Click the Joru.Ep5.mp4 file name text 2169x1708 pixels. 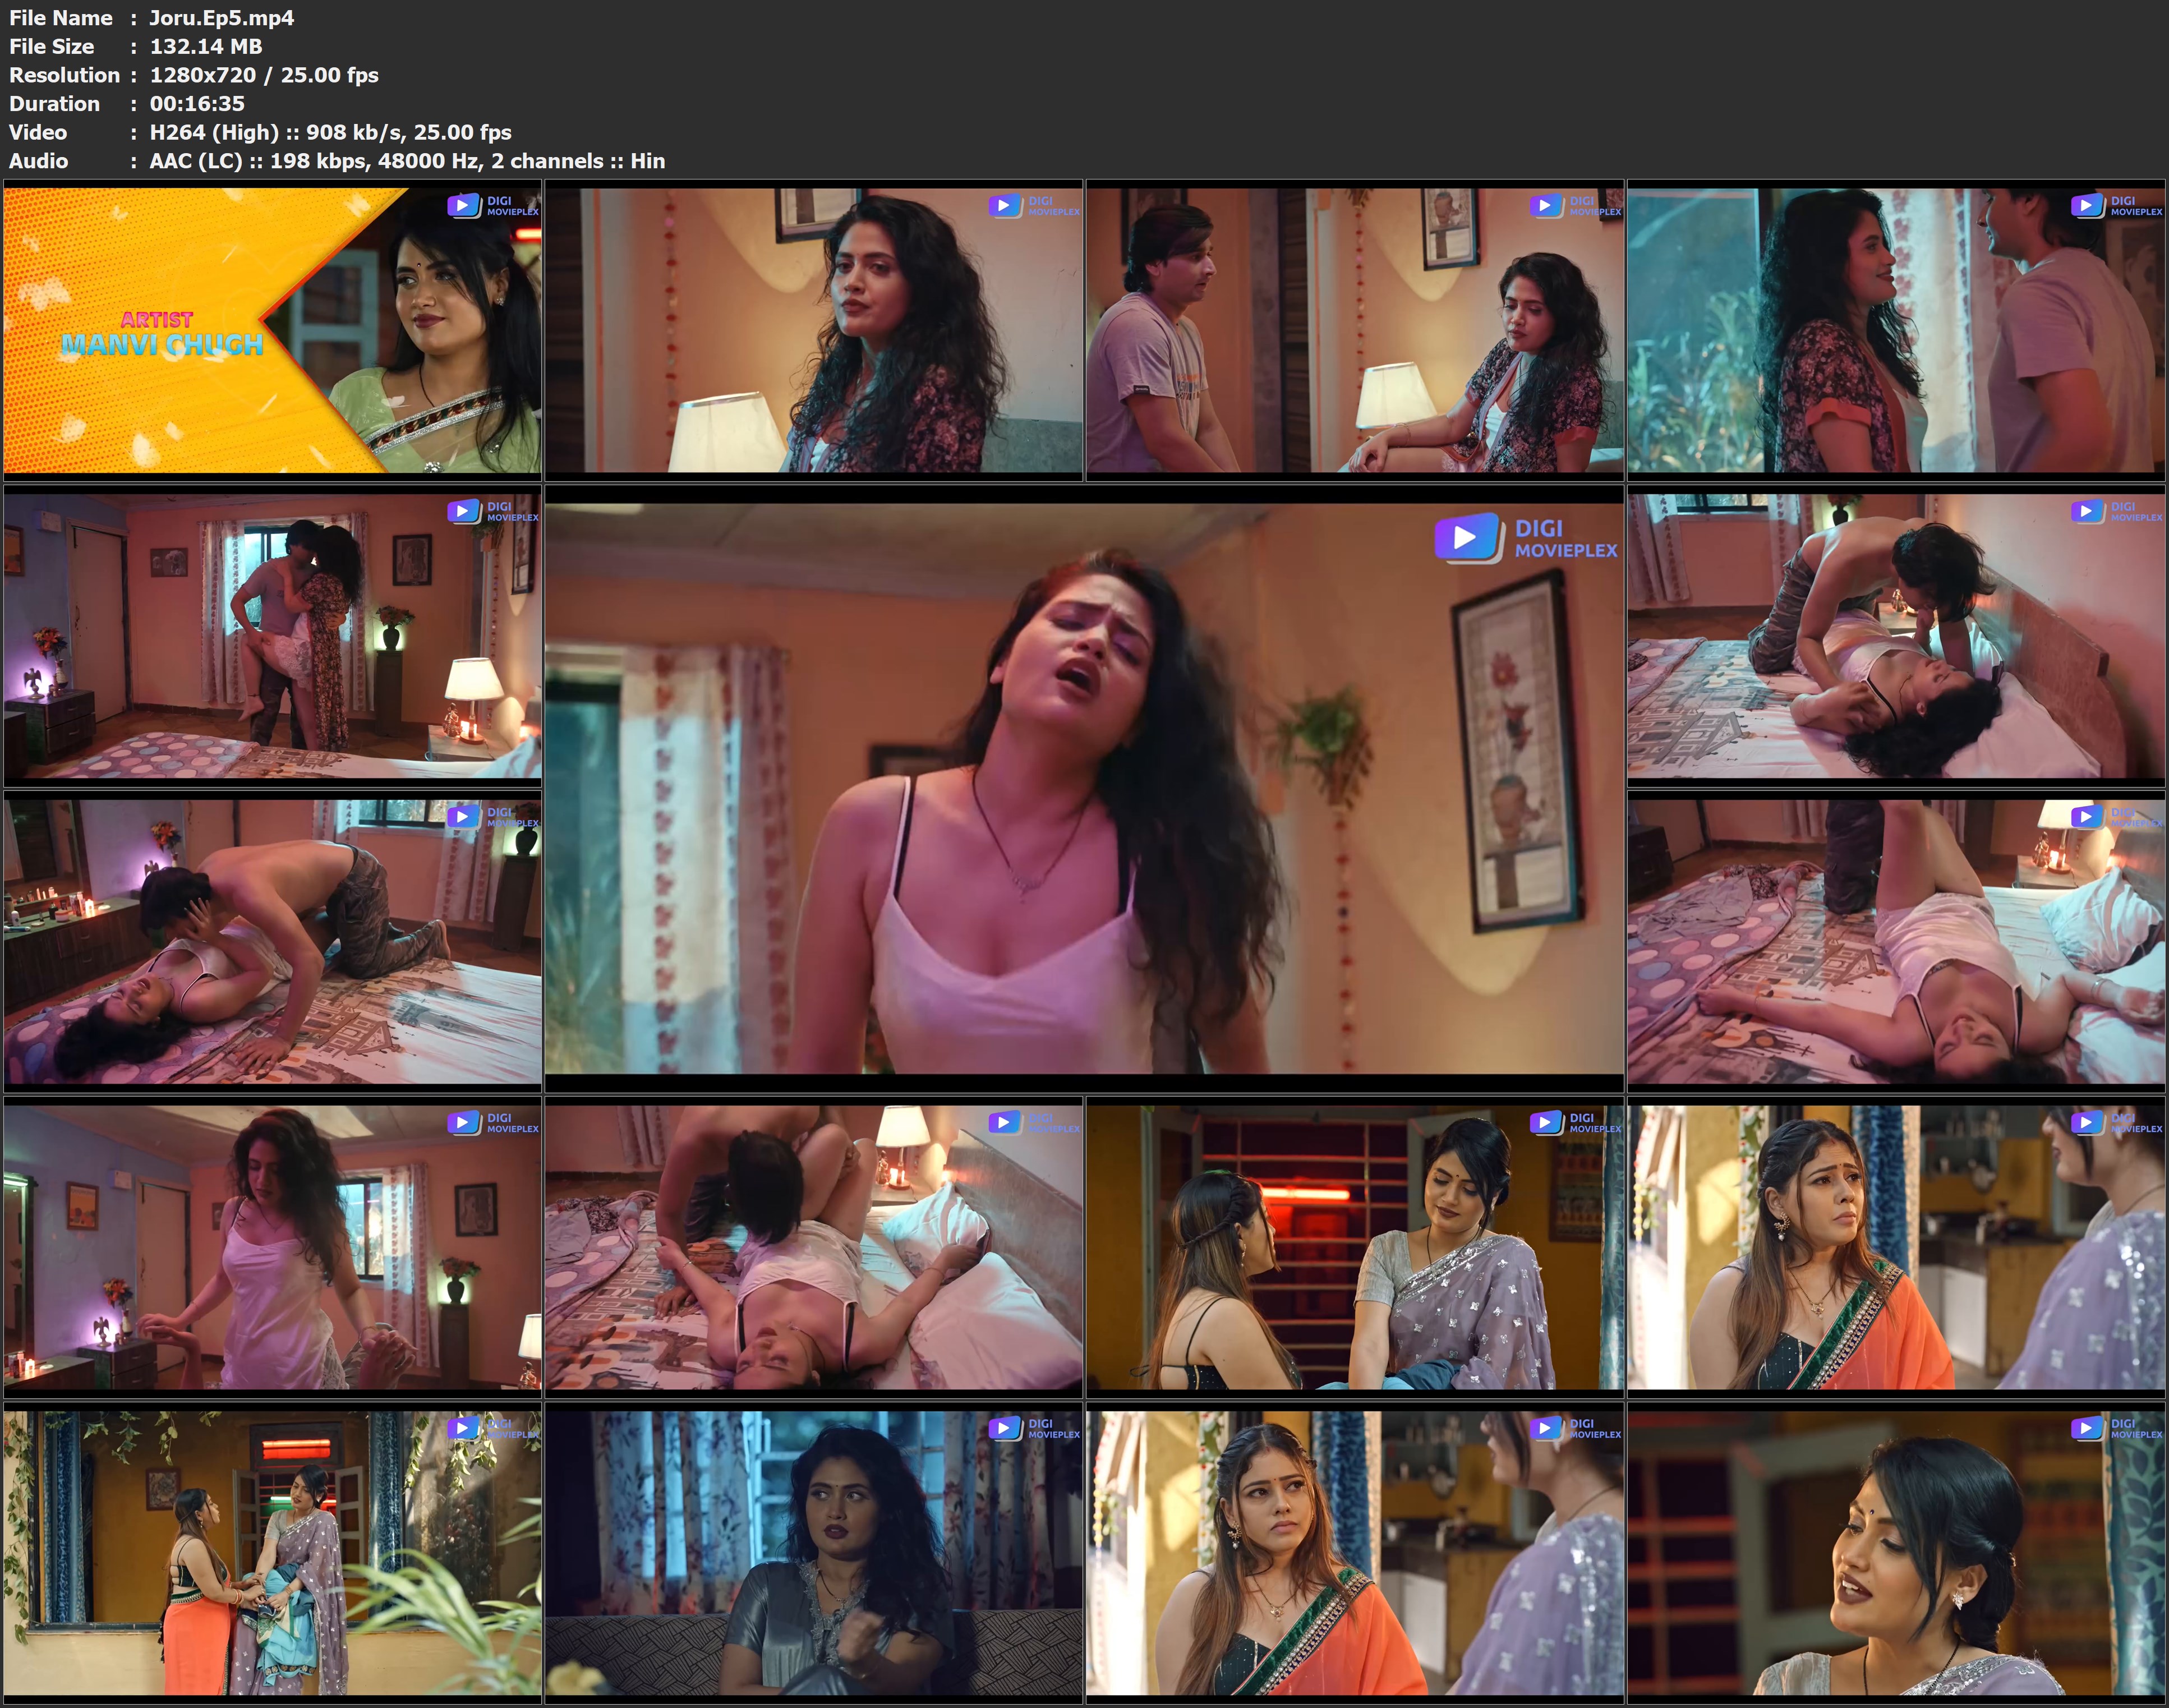tap(221, 18)
